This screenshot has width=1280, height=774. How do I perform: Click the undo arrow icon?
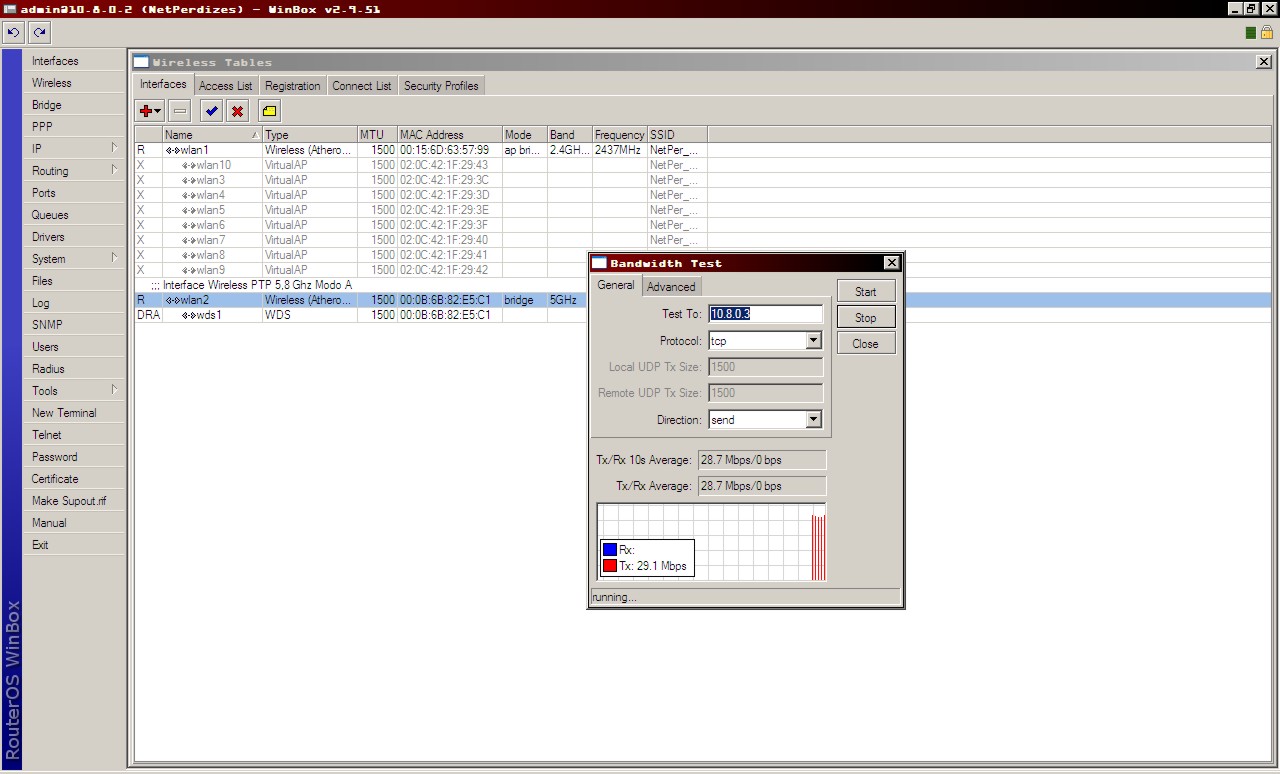tap(13, 33)
